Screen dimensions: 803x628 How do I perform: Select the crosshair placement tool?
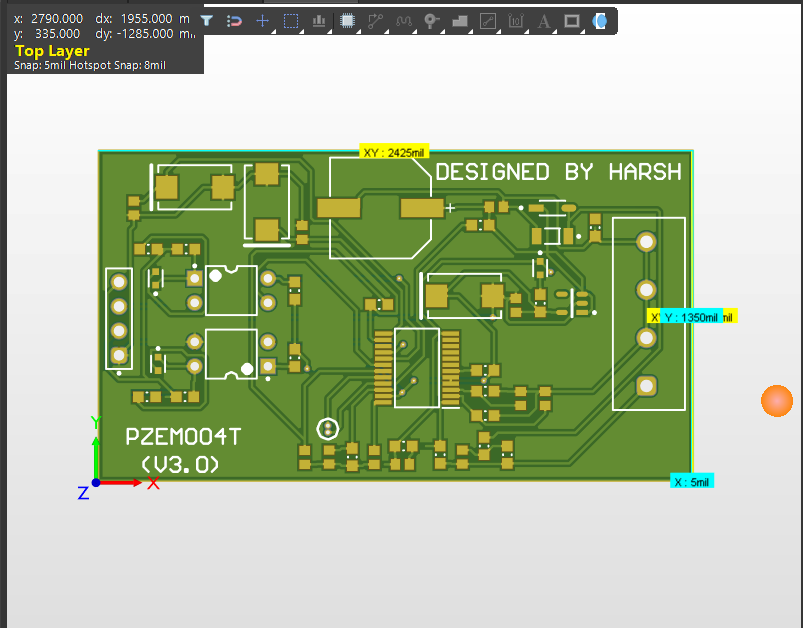[262, 21]
